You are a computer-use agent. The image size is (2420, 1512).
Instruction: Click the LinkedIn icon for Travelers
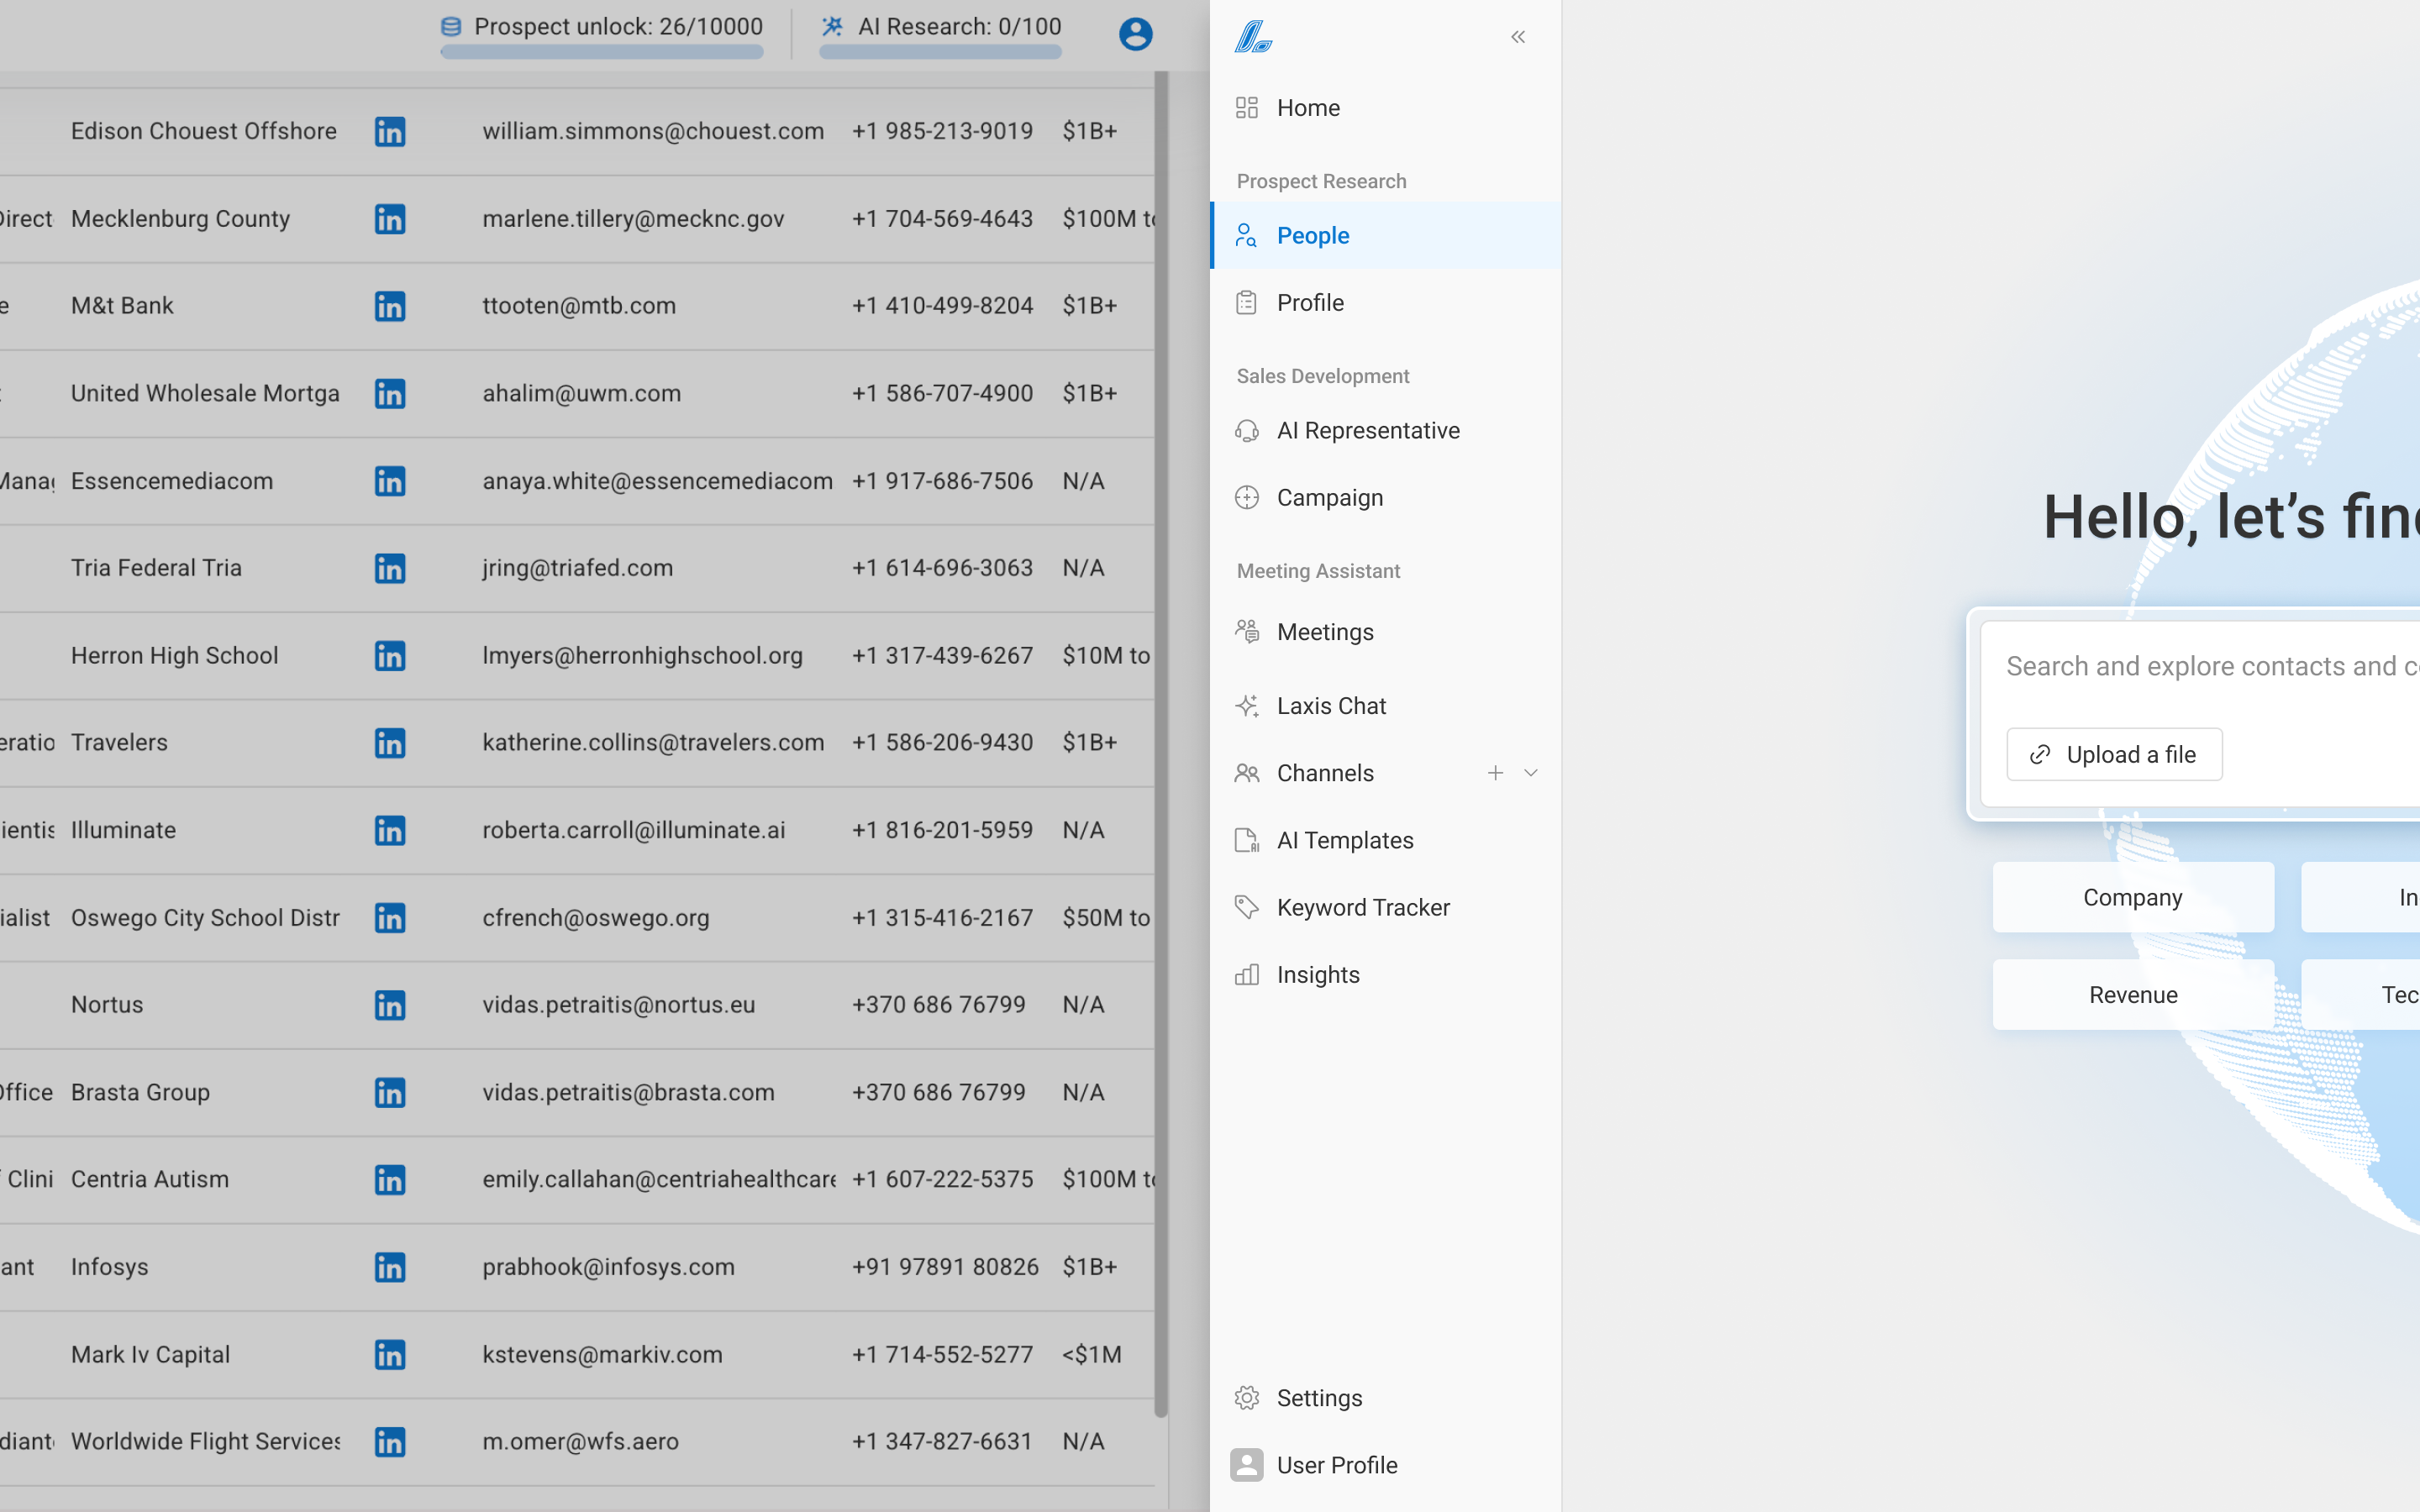point(390,743)
